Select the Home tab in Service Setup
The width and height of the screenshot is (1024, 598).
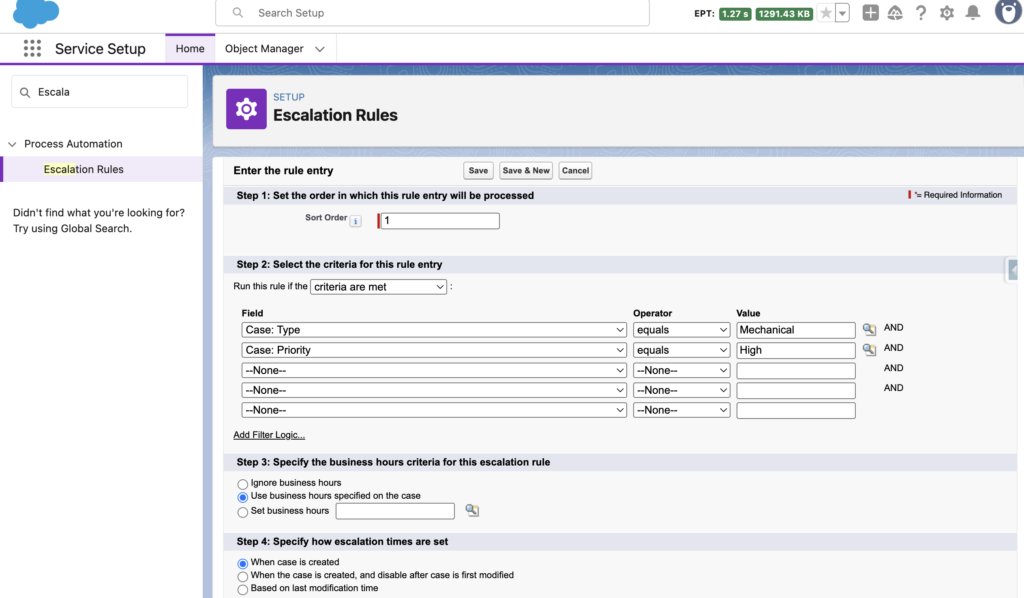(189, 48)
